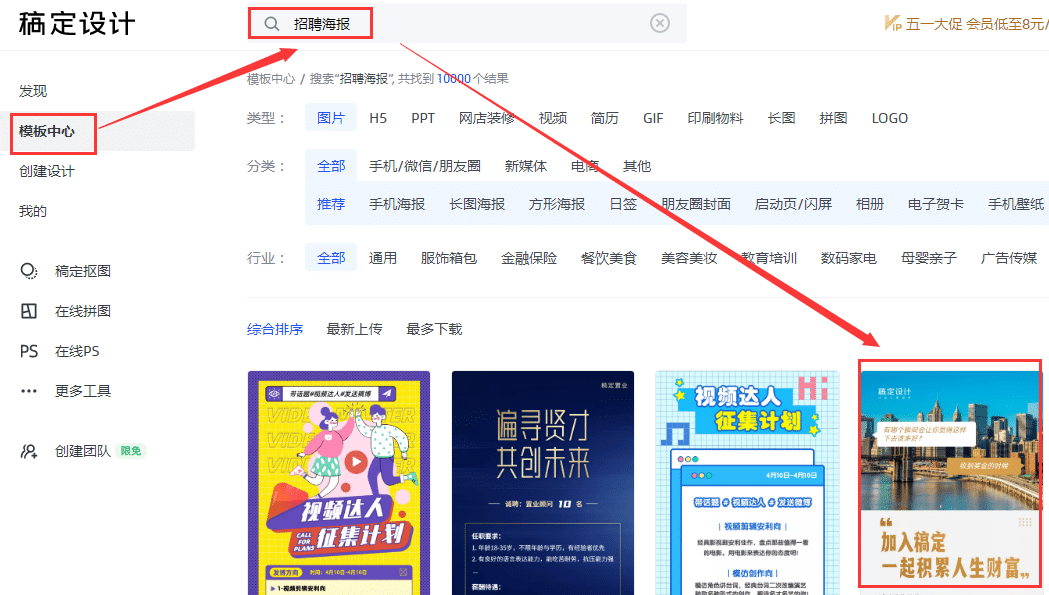Select the 拼图 type tab
The image size is (1049, 595).
pos(834,118)
